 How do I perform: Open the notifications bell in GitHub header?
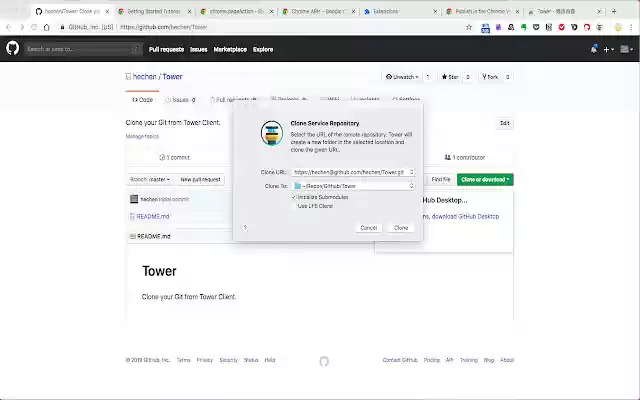tap(594, 49)
